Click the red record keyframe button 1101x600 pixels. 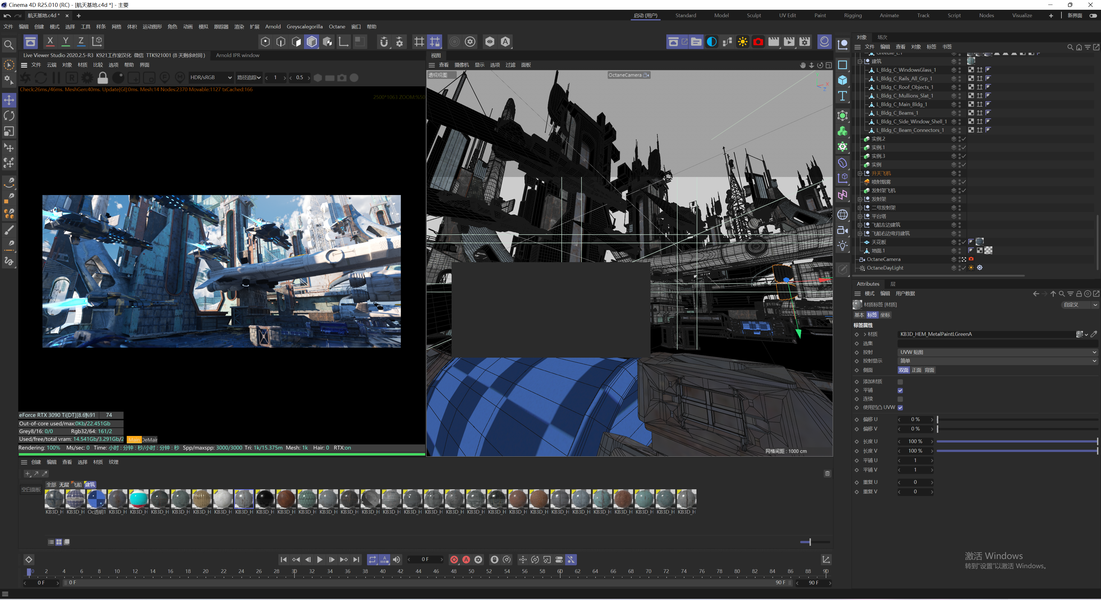point(454,559)
